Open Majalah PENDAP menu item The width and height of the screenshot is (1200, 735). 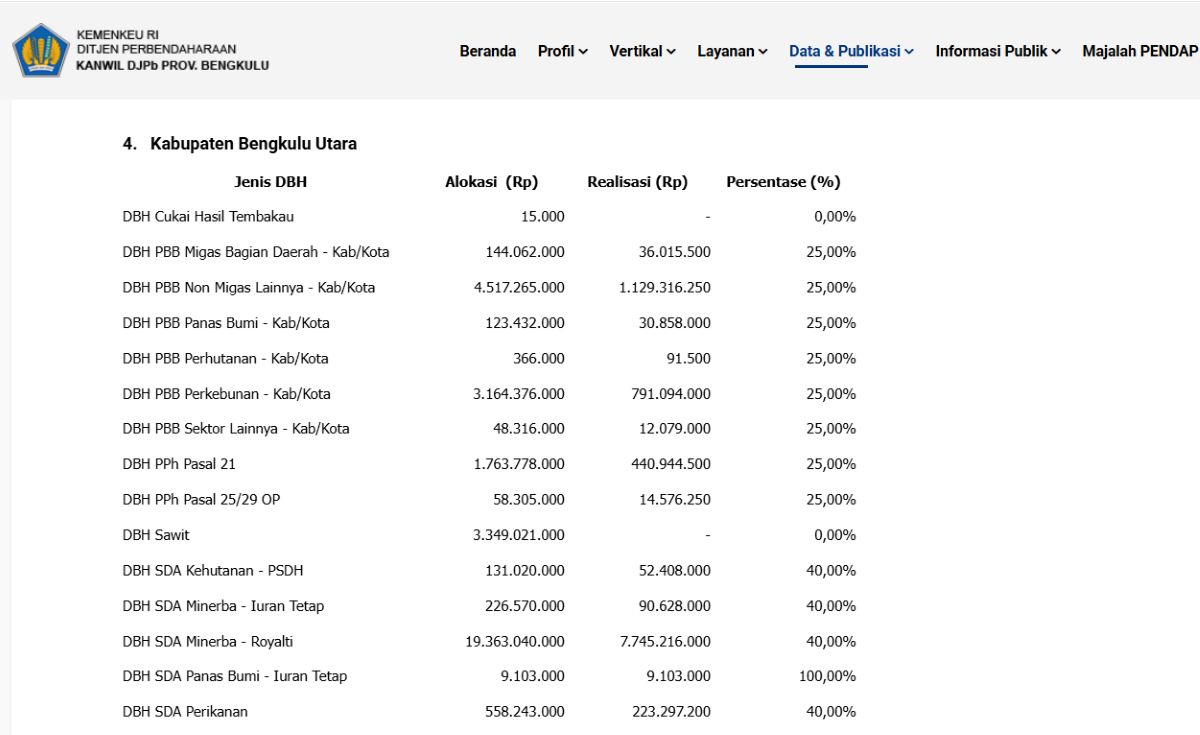point(1140,51)
